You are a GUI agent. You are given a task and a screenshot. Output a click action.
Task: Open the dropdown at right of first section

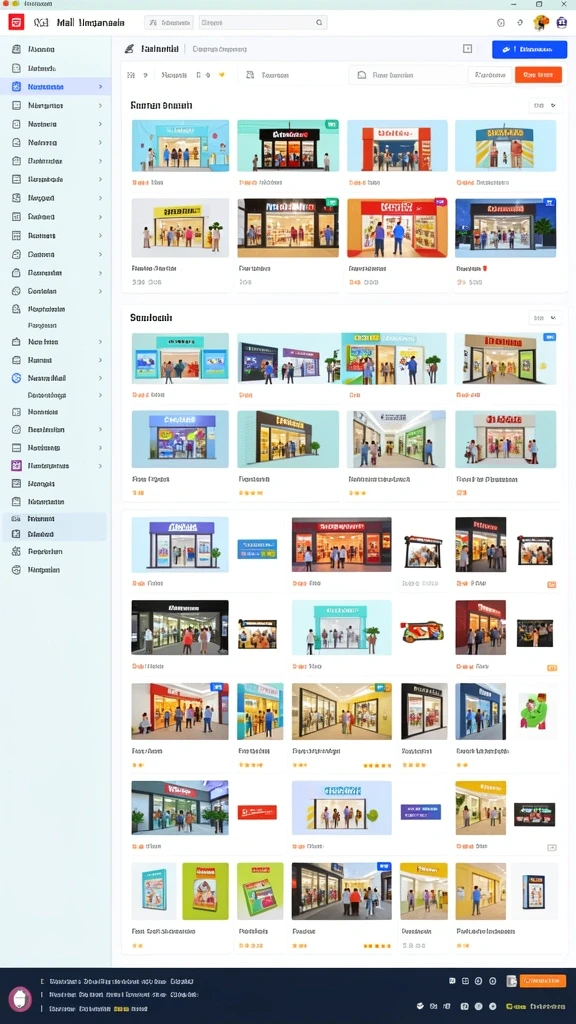(545, 105)
